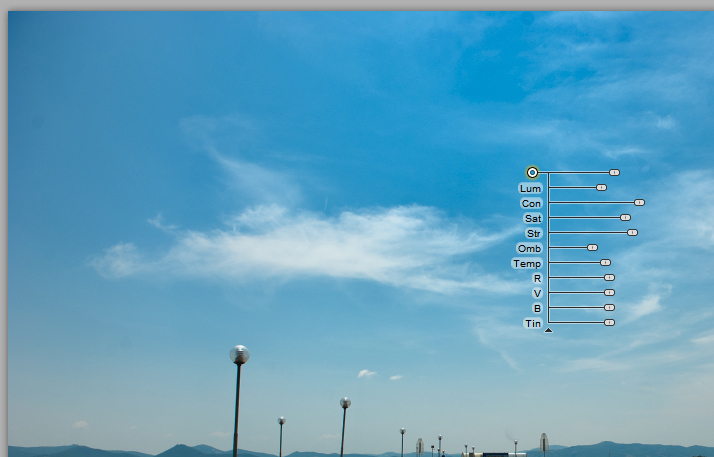Click the Omb slider handle
The width and height of the screenshot is (714, 457).
(592, 248)
